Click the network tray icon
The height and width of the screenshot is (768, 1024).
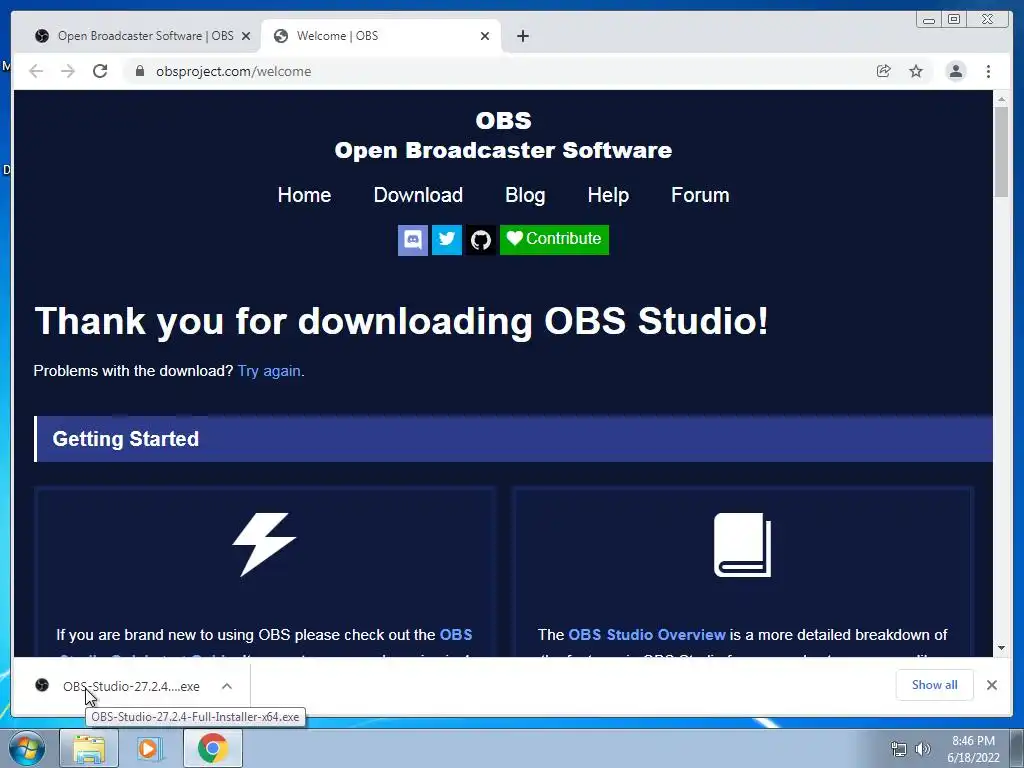pyautogui.click(x=899, y=749)
